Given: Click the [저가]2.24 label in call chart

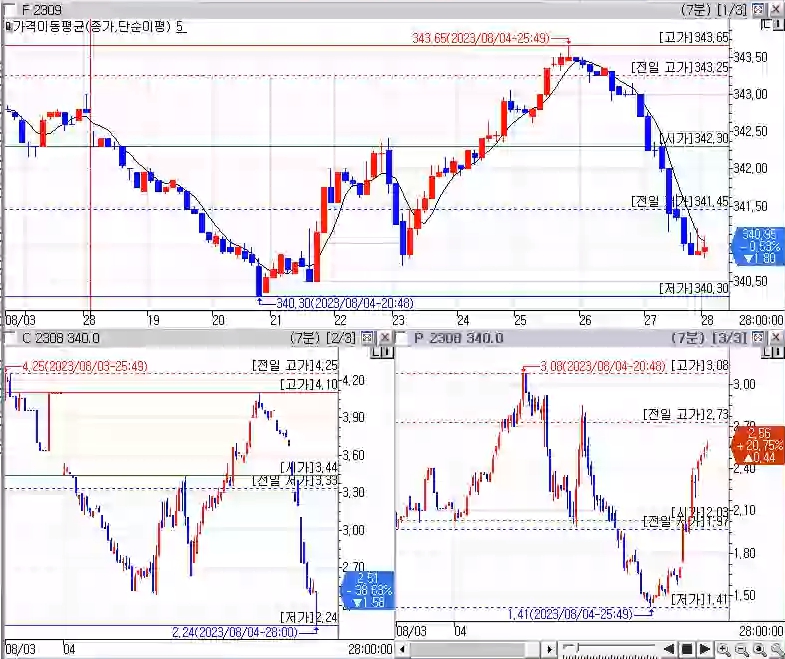Looking at the screenshot, I should click(309, 617).
